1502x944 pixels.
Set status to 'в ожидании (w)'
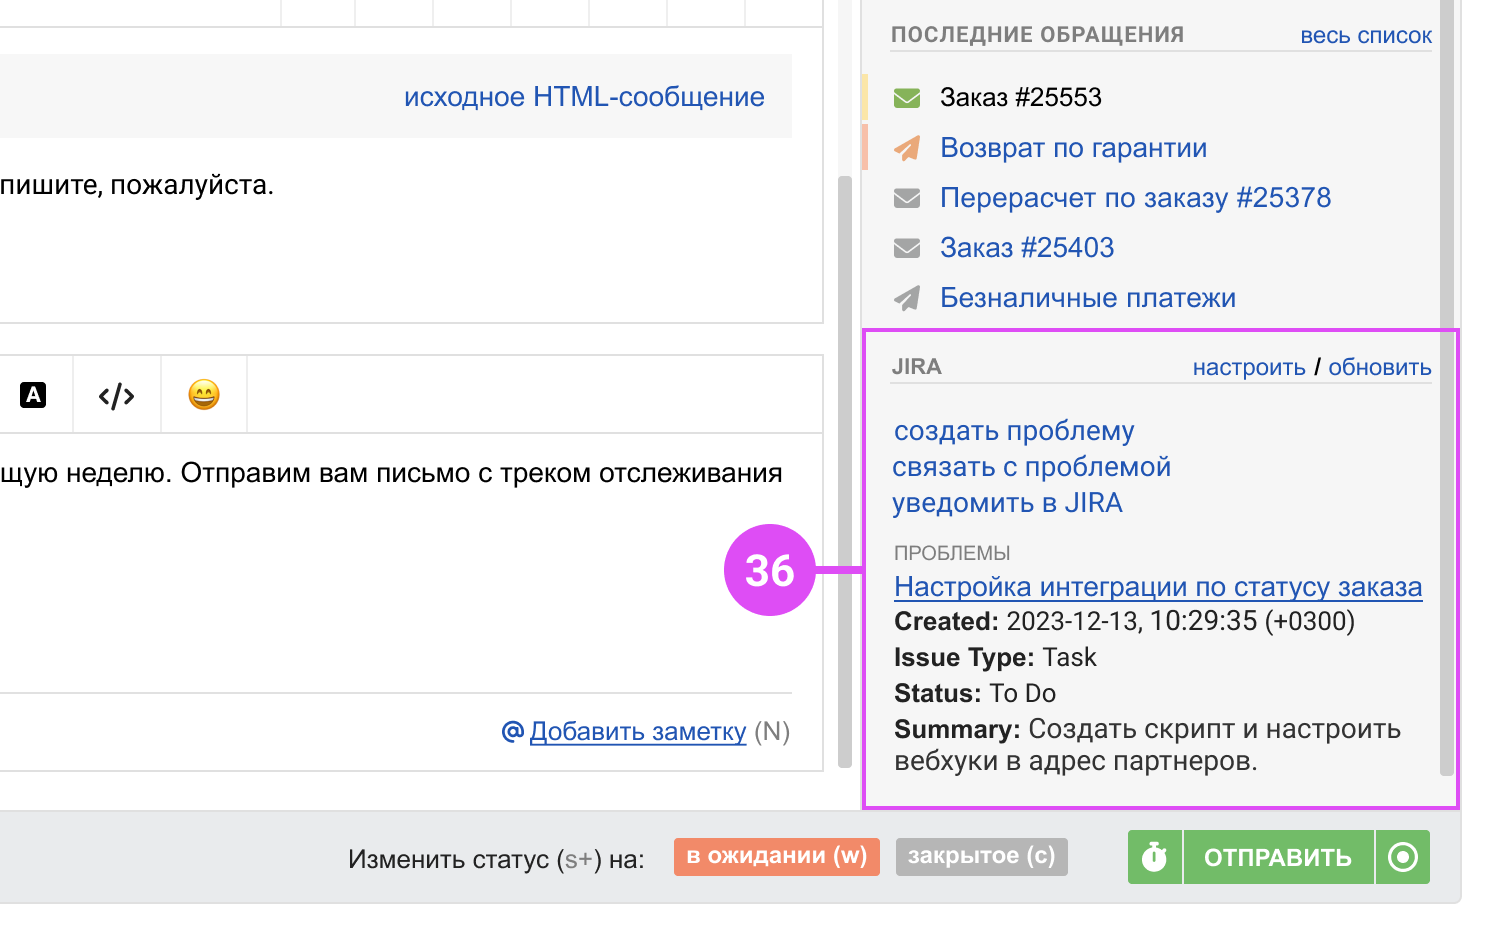click(776, 857)
